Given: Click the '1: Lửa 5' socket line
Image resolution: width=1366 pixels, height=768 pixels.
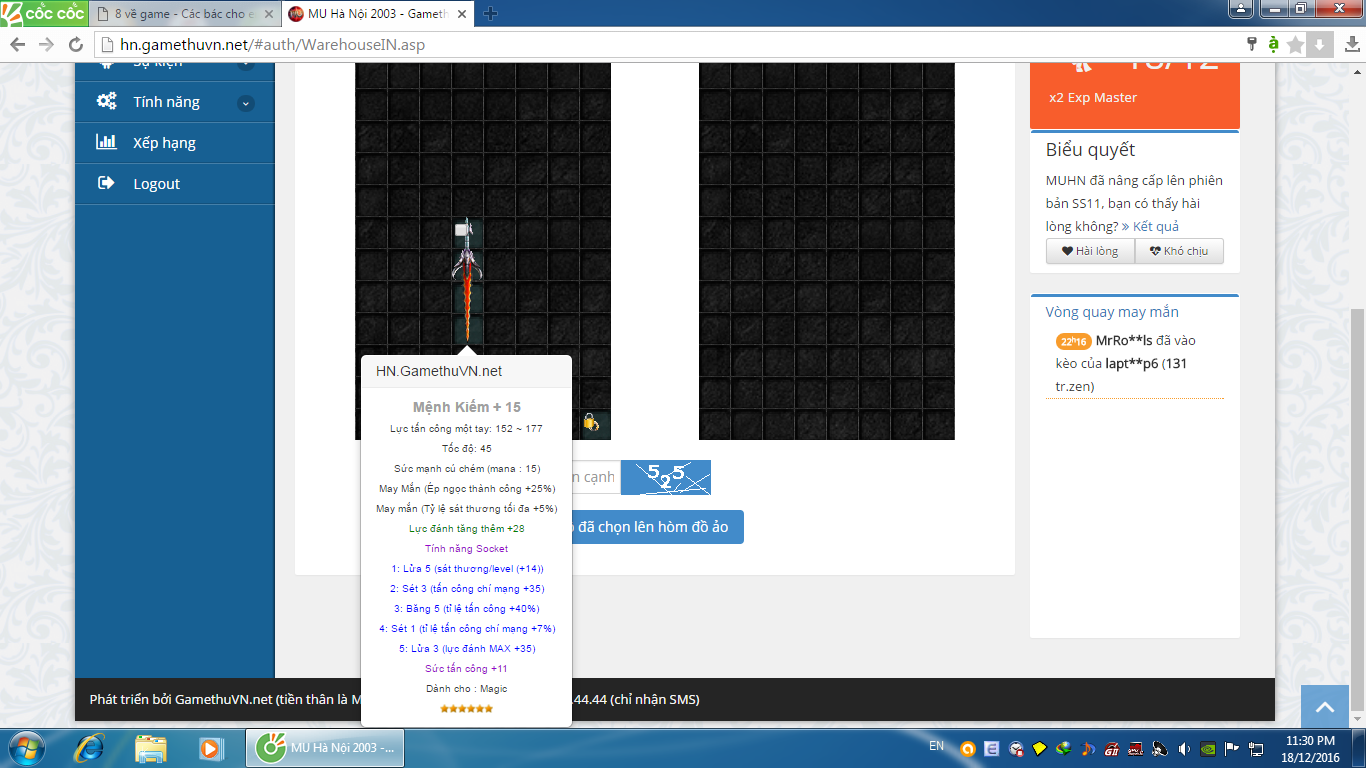Looking at the screenshot, I should point(467,568).
